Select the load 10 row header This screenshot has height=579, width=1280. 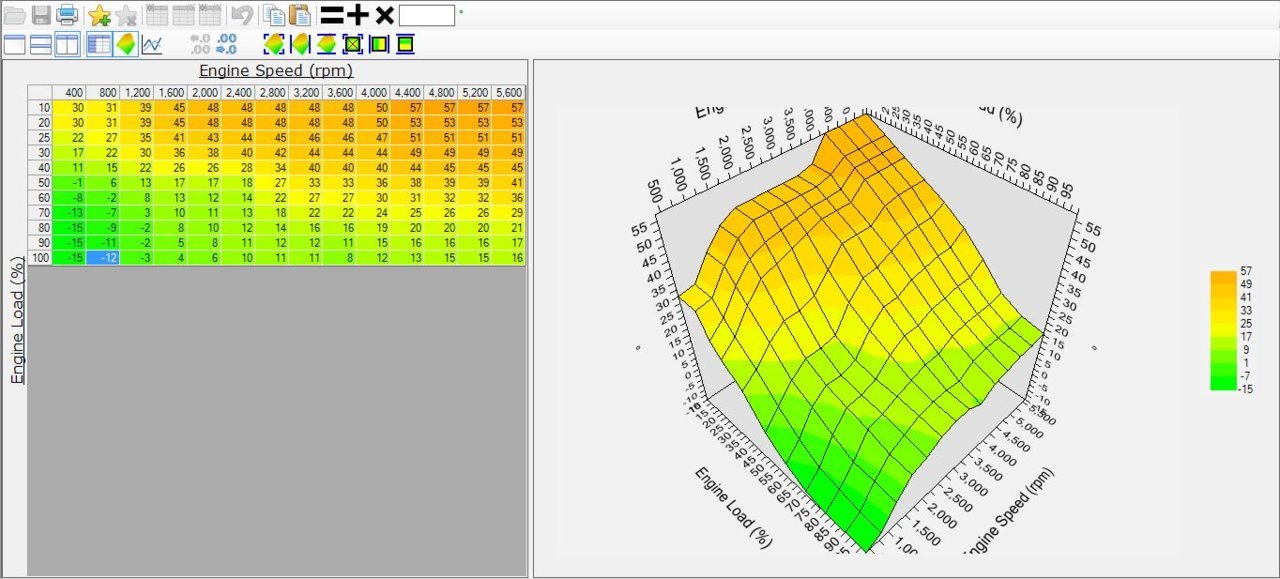40,107
